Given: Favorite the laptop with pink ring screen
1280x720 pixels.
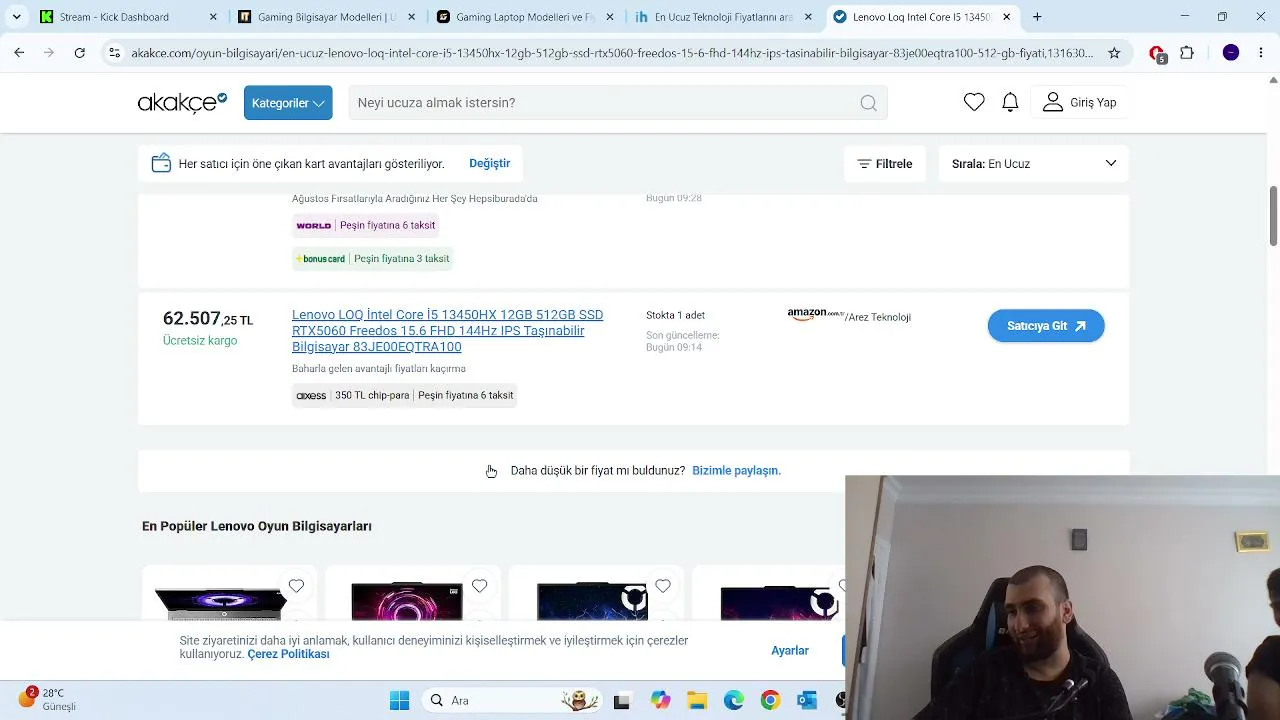Looking at the screenshot, I should 479,586.
